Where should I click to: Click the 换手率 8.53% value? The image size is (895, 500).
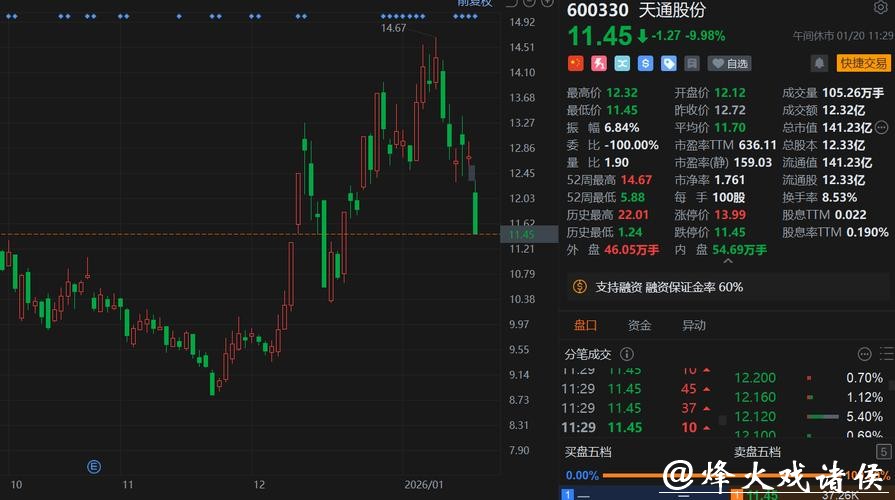(840, 197)
